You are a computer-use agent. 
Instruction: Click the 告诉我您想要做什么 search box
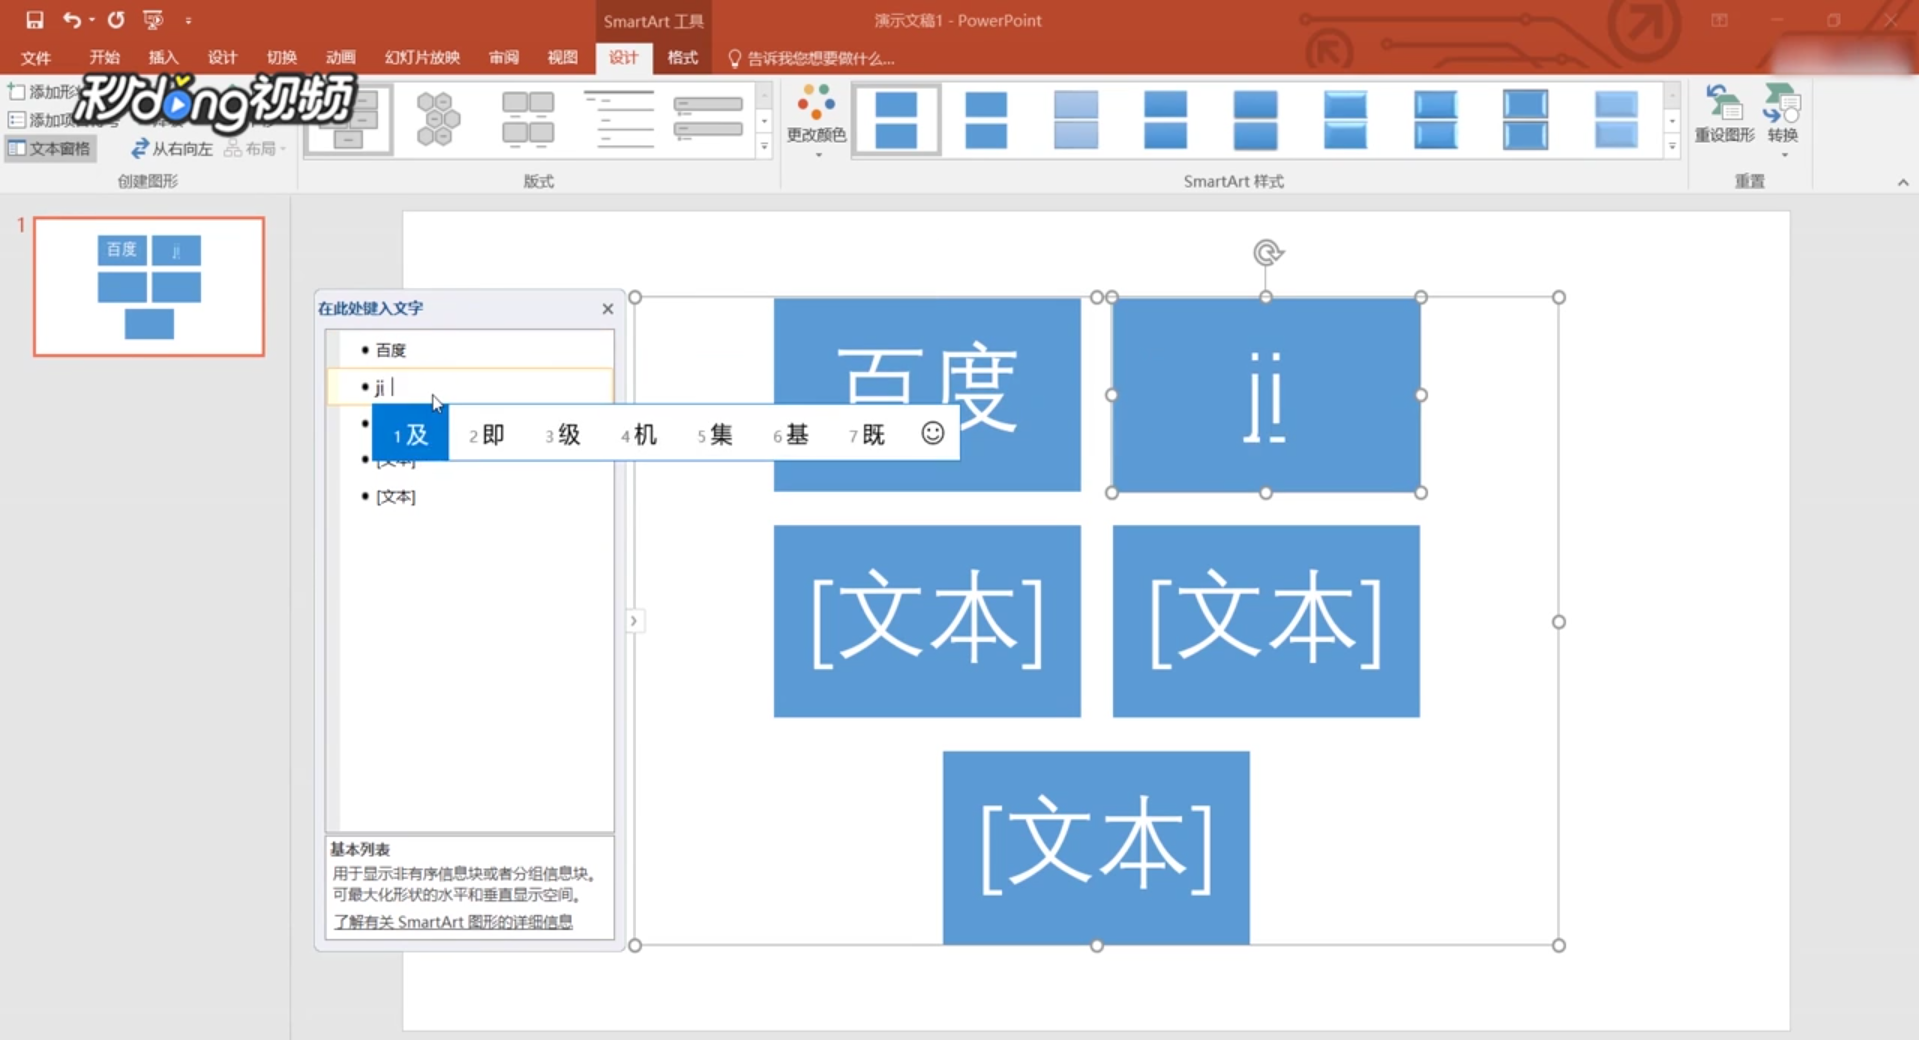tap(811, 59)
